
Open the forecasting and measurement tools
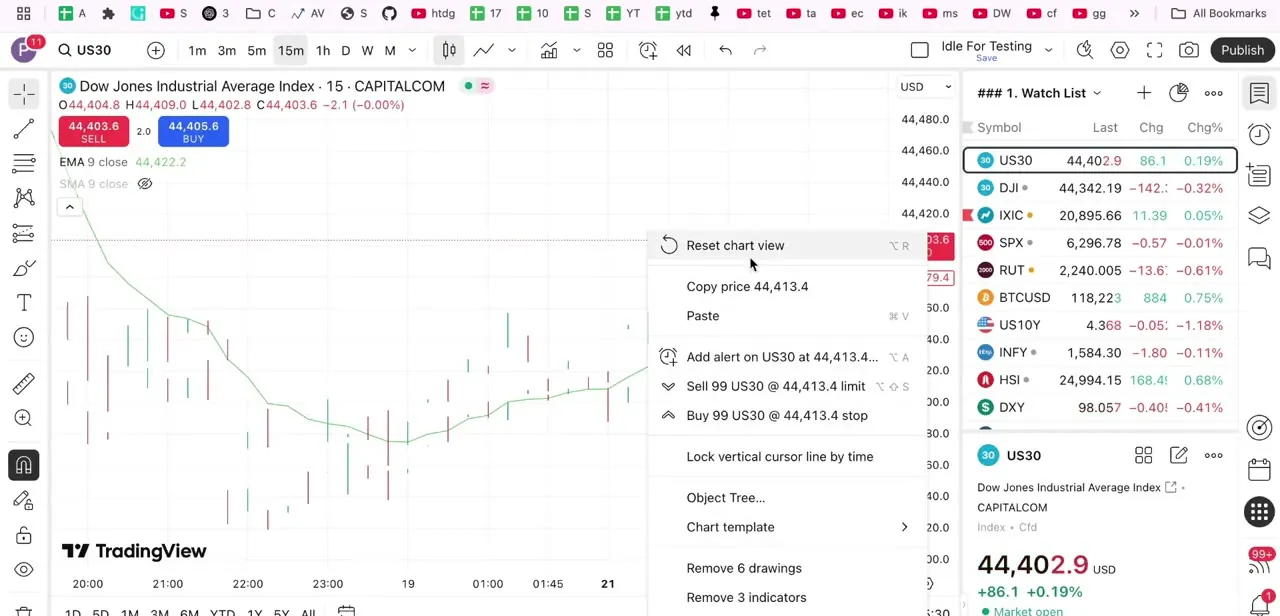(24, 233)
